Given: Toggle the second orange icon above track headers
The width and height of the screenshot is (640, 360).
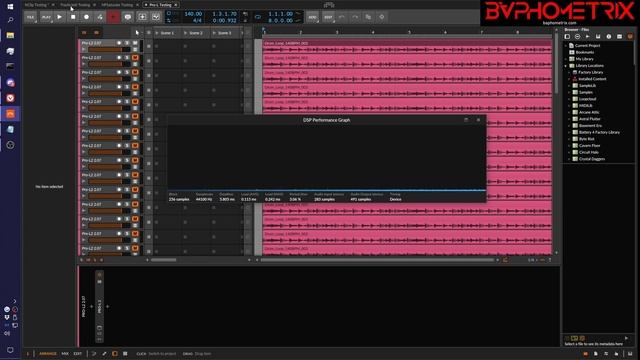Looking at the screenshot, I should coord(96,32).
